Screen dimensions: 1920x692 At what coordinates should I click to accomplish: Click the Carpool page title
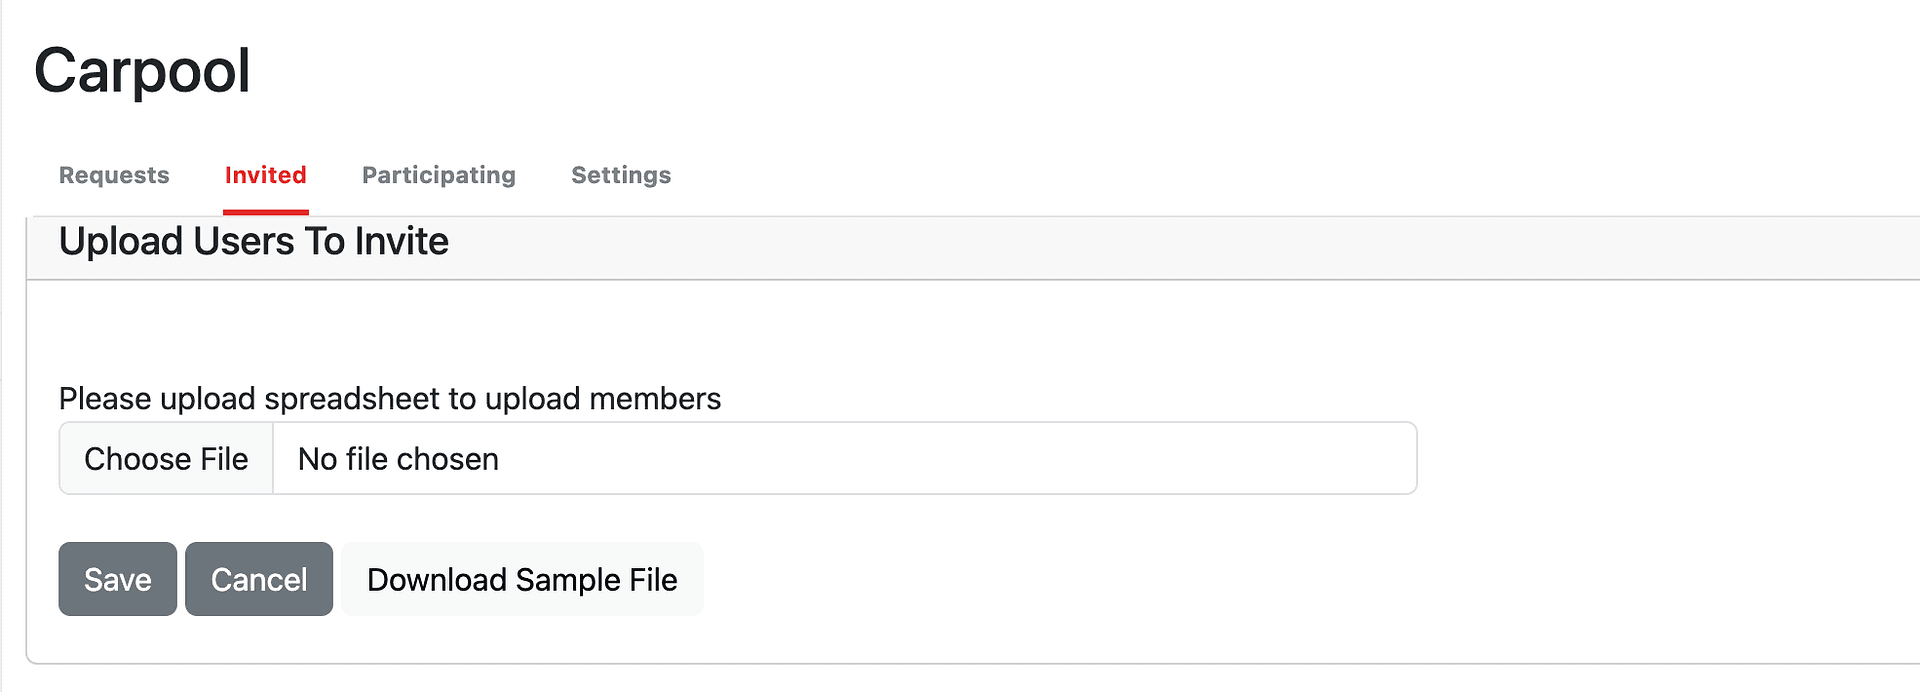tap(142, 71)
